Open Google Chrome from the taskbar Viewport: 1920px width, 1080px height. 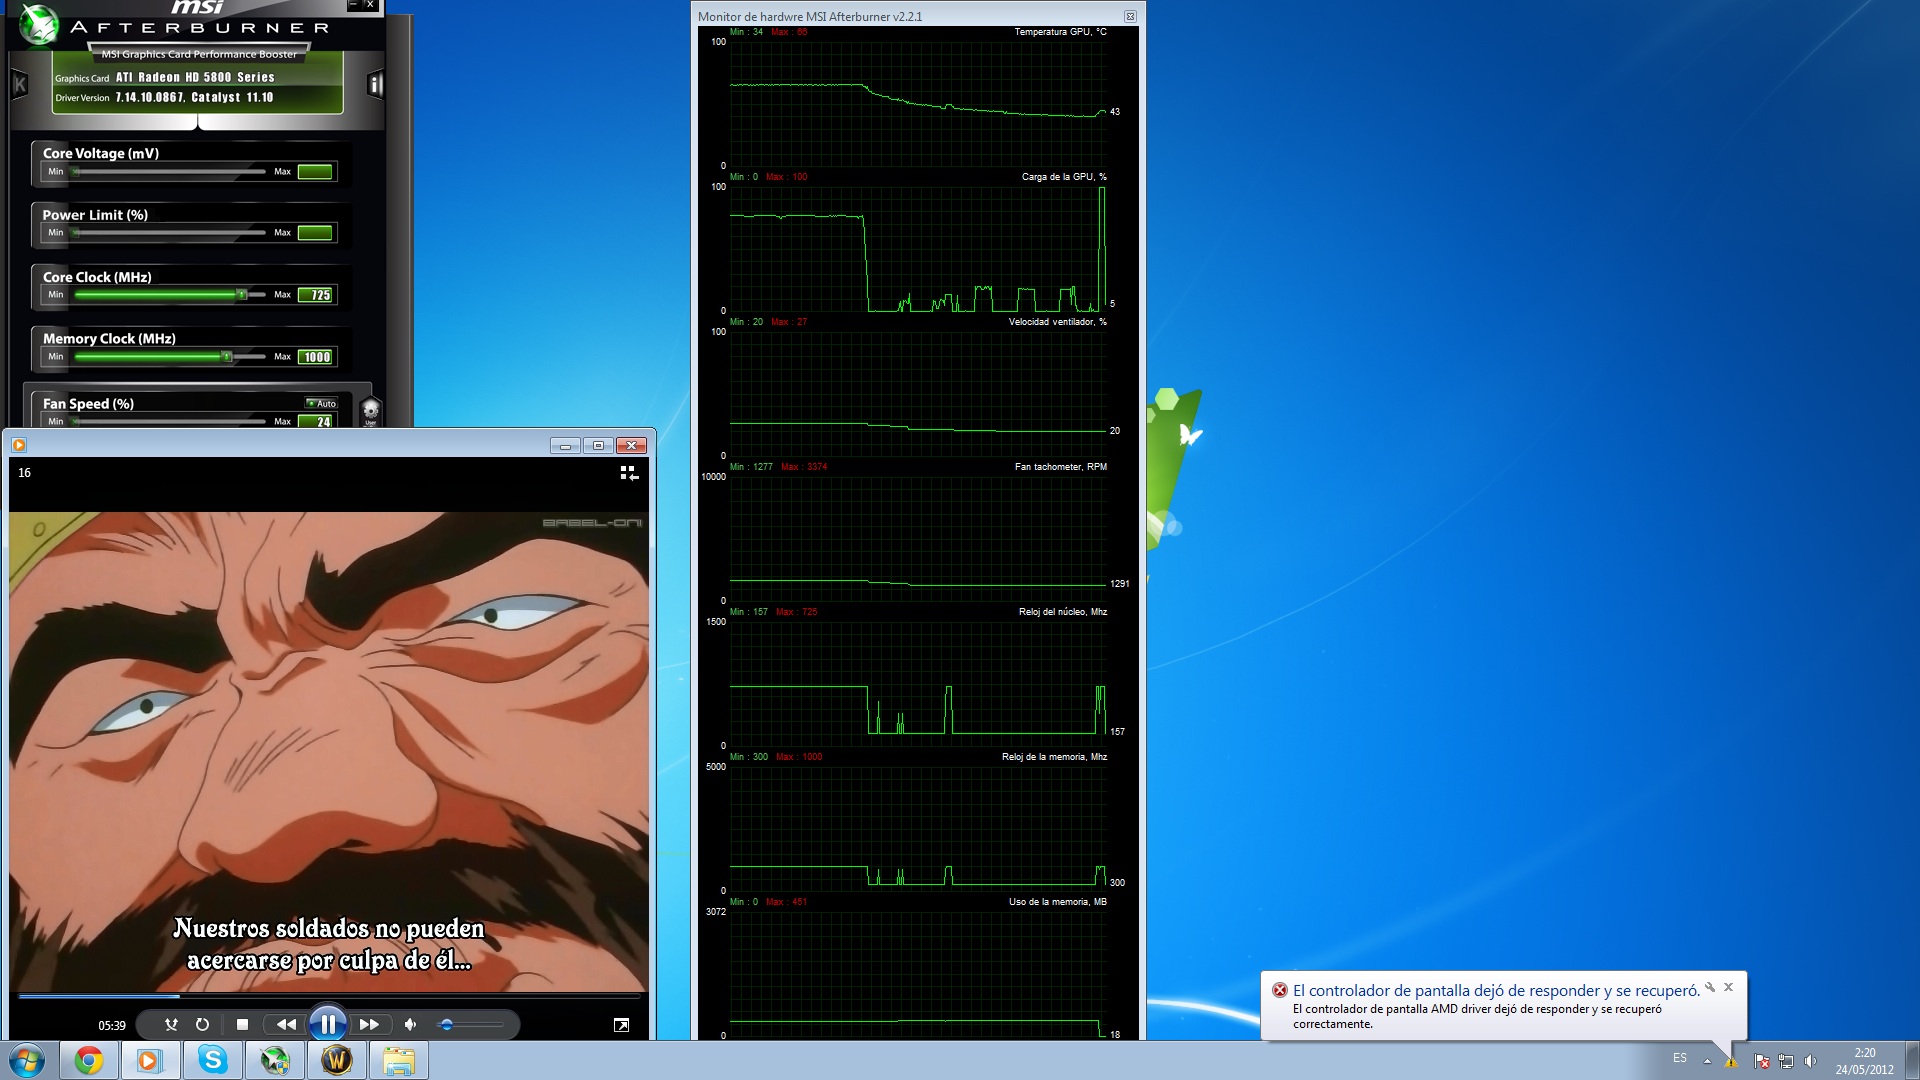pos(89,1060)
